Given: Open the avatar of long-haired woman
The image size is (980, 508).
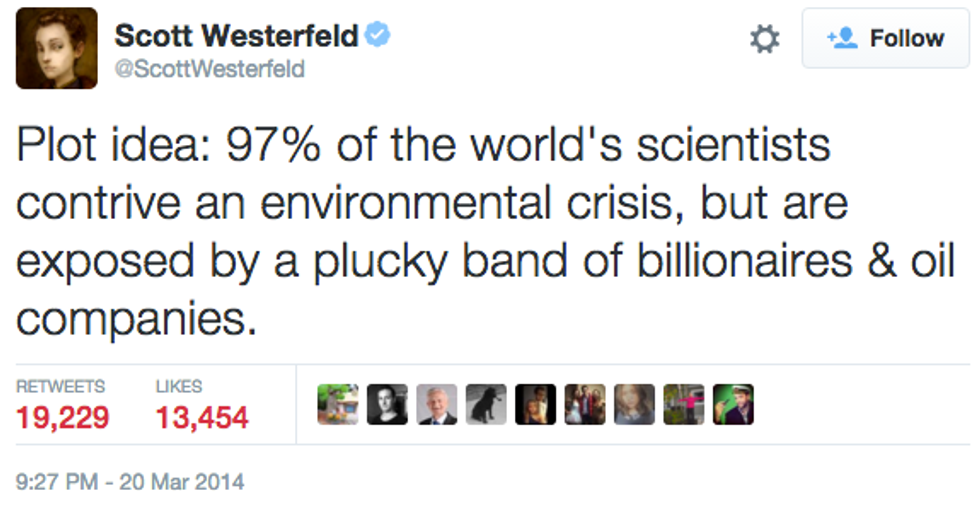Looking at the screenshot, I should tap(634, 405).
